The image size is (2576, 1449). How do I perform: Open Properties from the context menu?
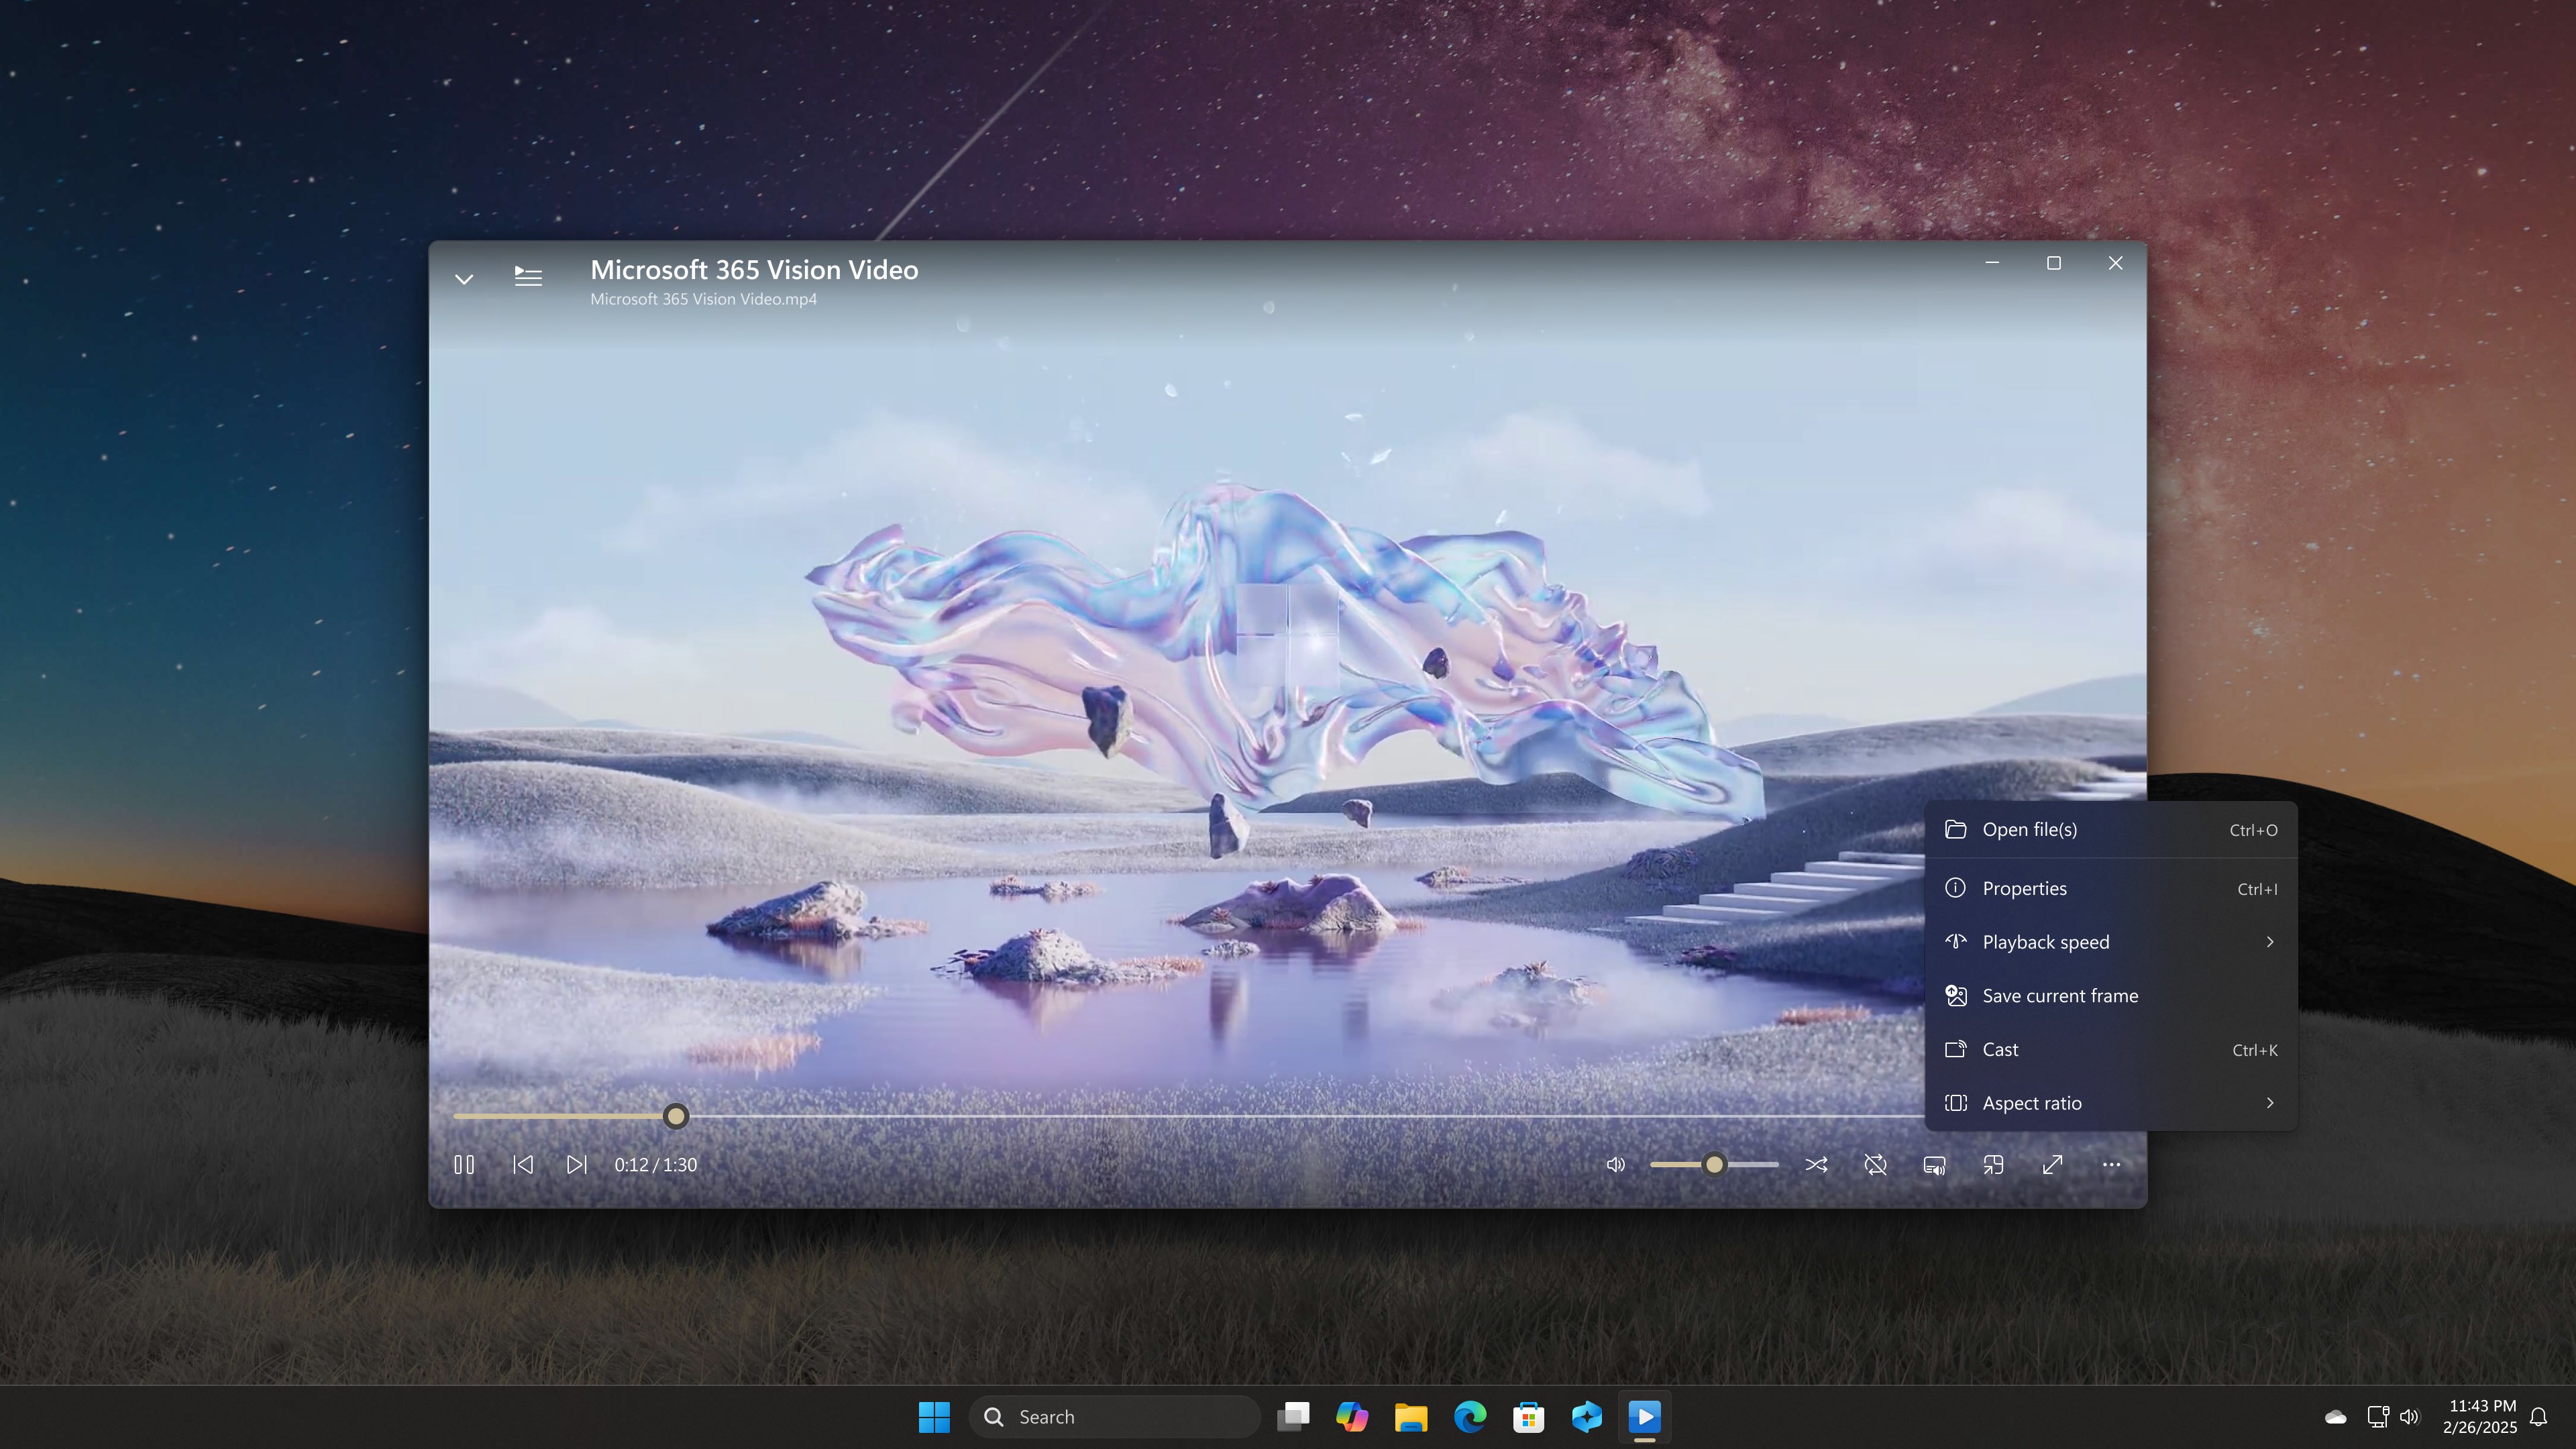pos(2024,888)
